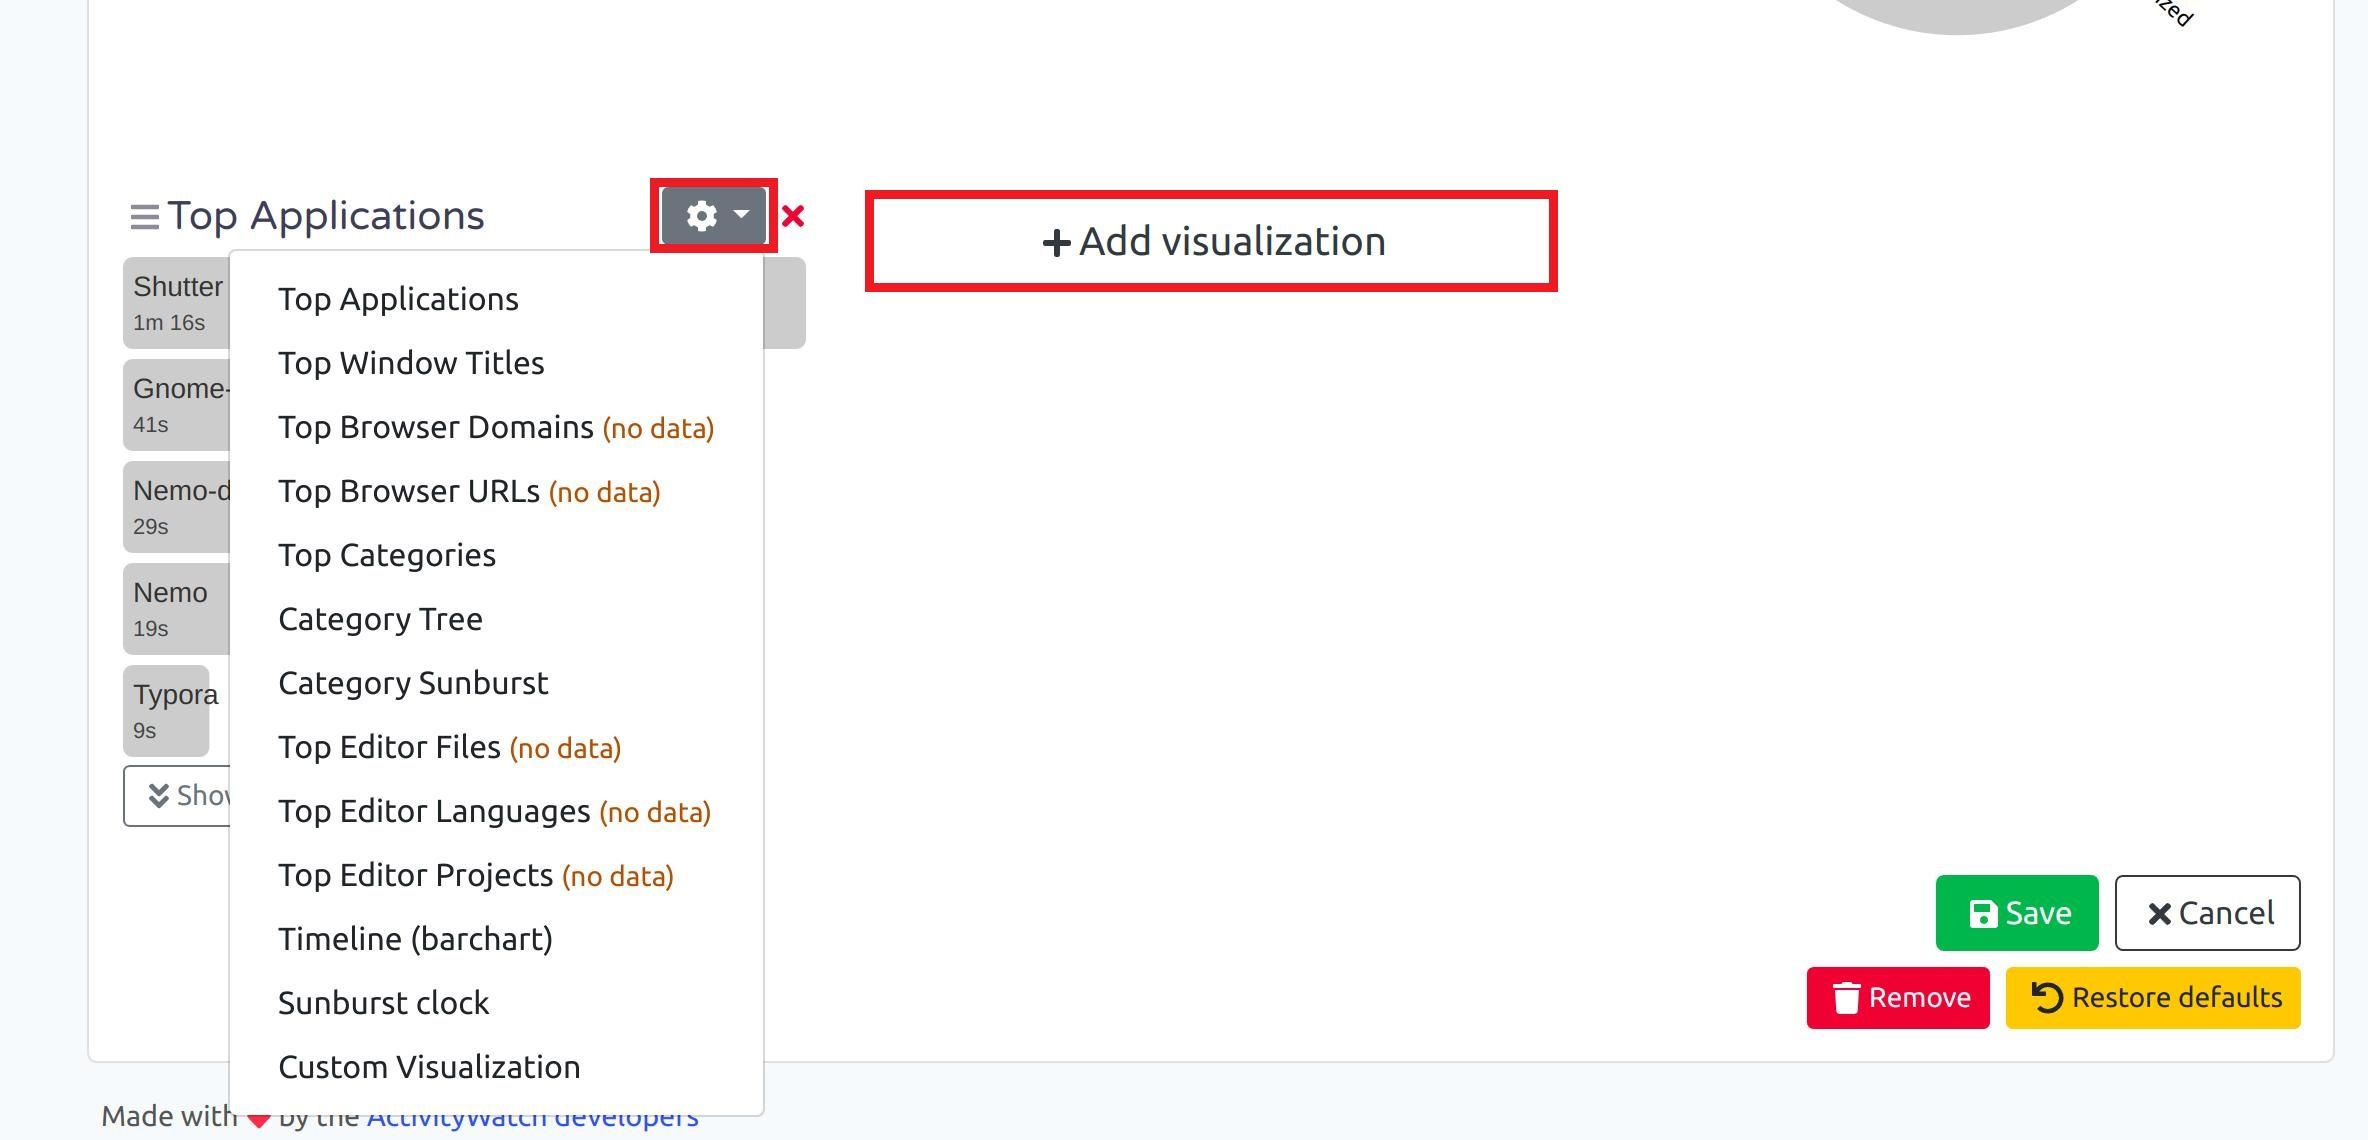Select Timeline (barchart) visualization
2368x1140 pixels.
point(415,939)
